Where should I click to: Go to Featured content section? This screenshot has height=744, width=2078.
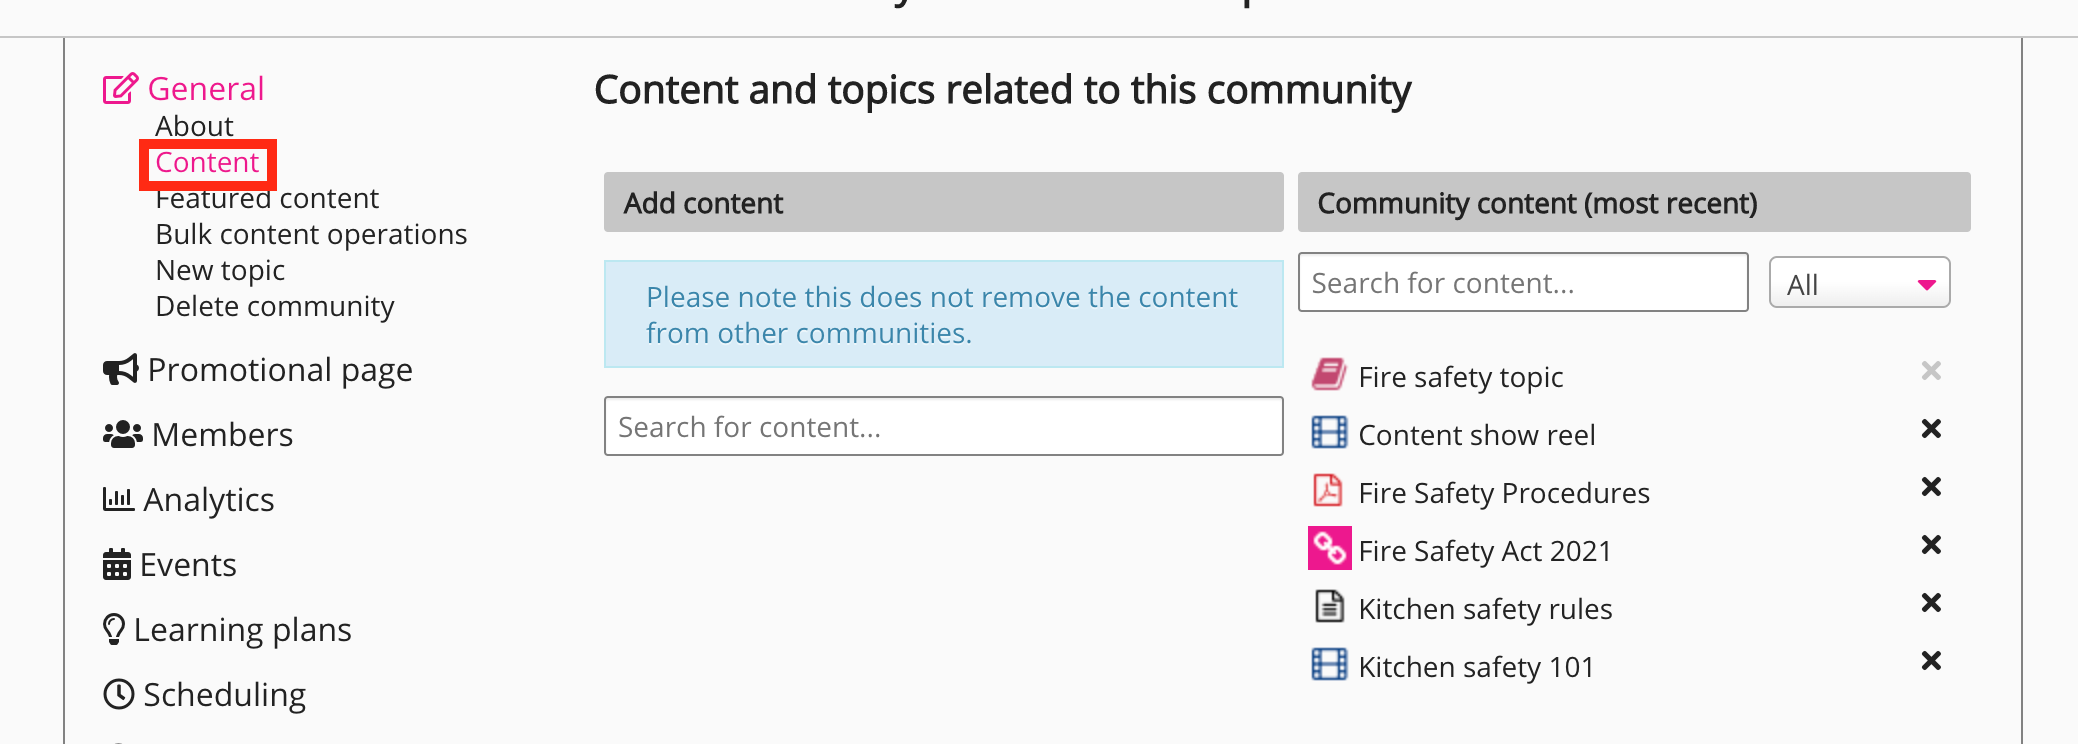(x=267, y=199)
